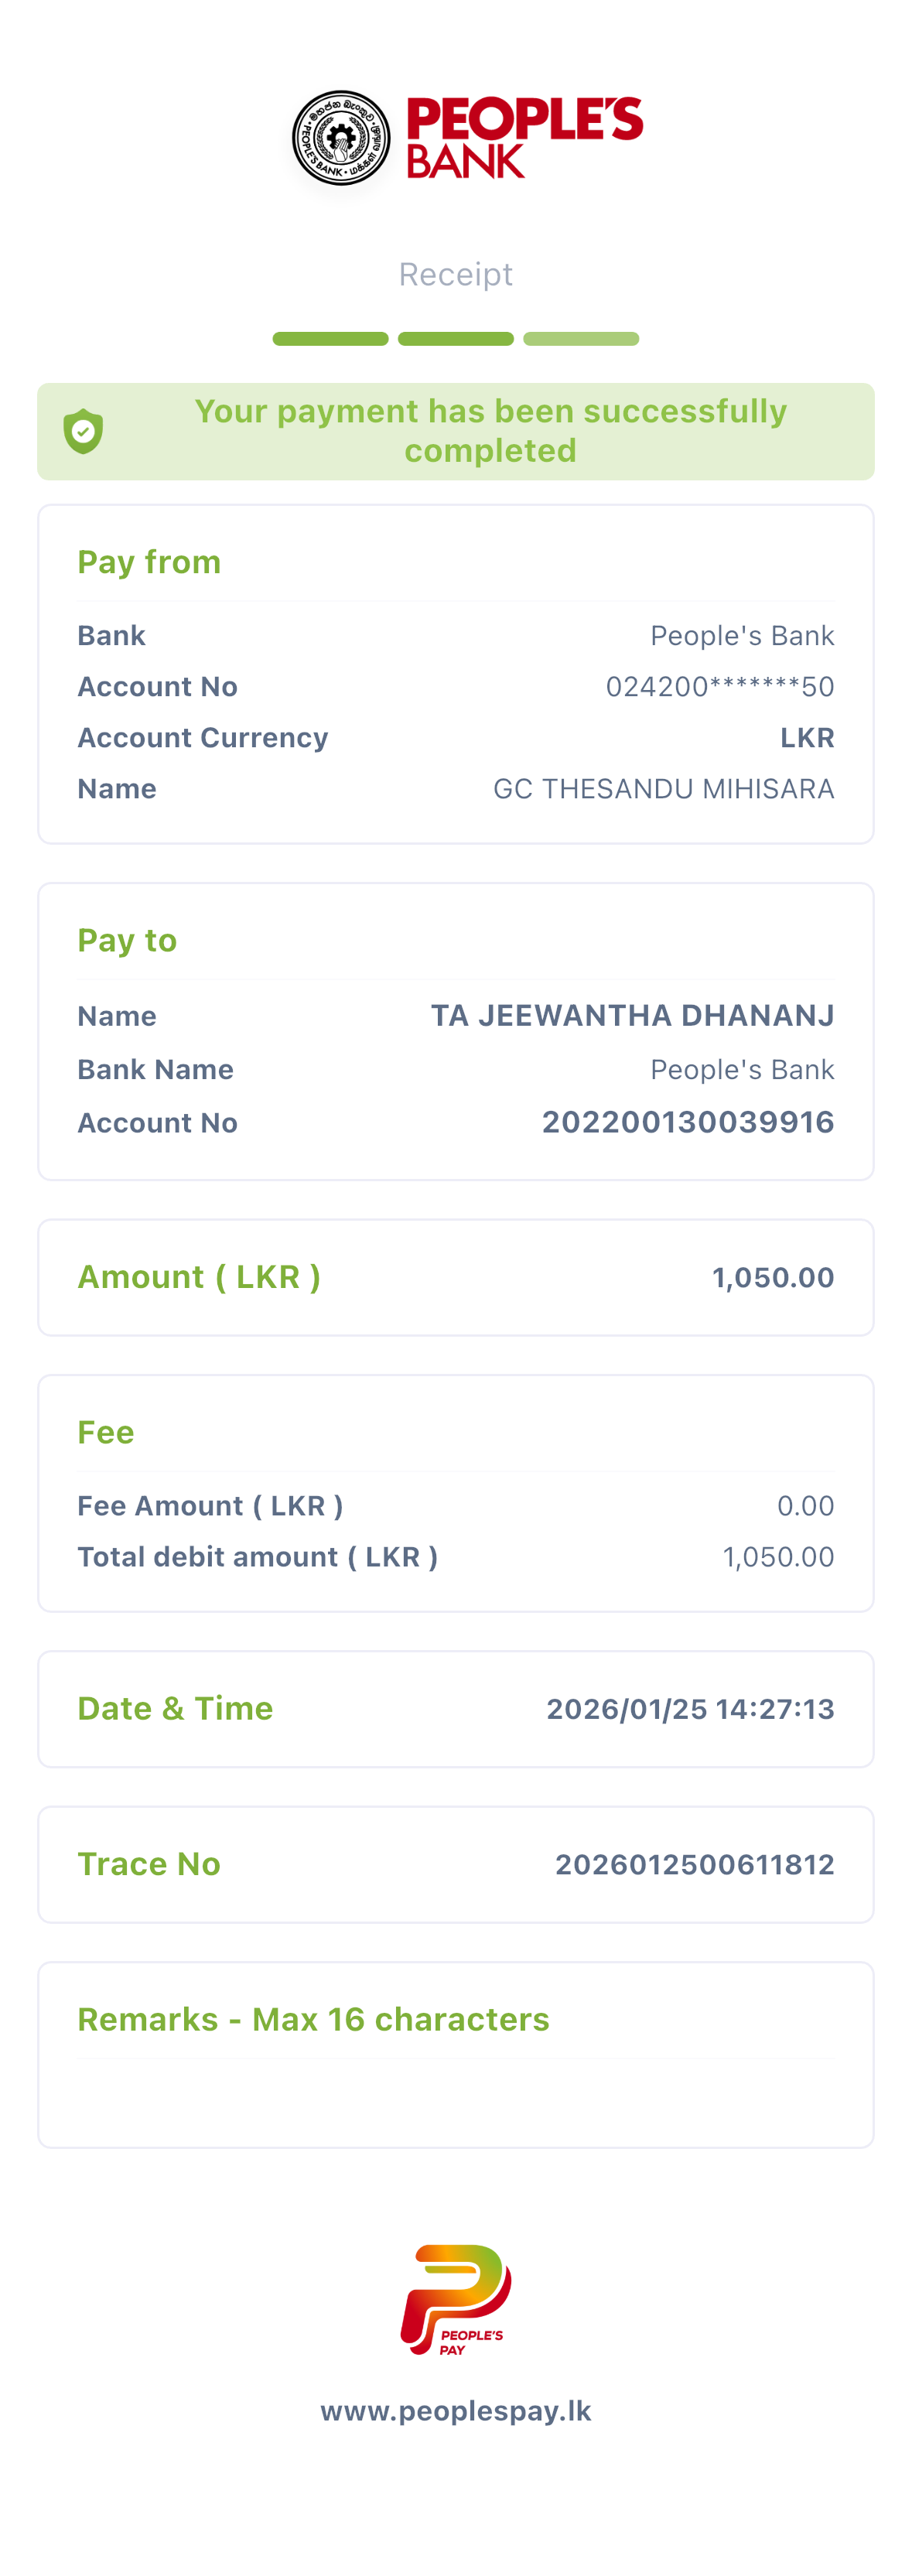
Task: Click the Amount value 1,050.00
Action: point(772,1277)
